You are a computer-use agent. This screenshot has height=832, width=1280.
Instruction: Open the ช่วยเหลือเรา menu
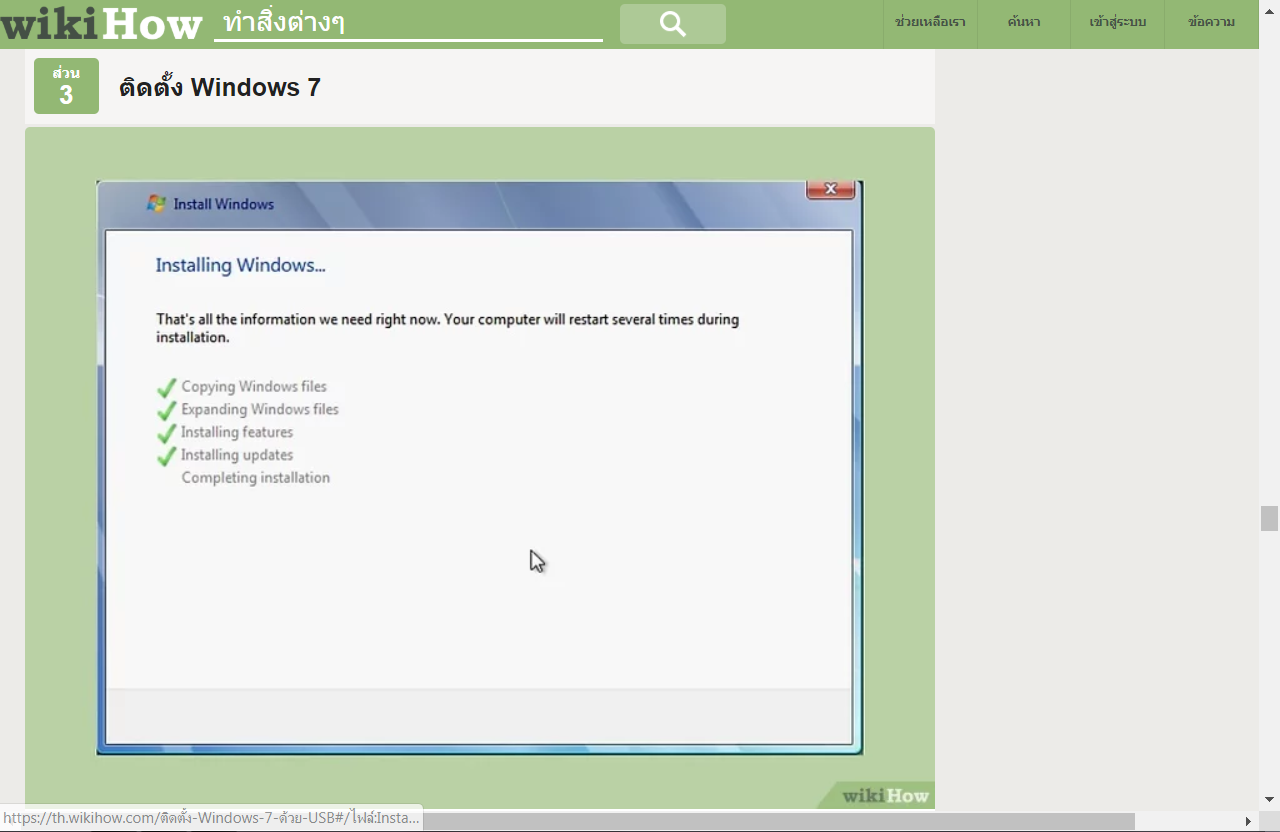(930, 22)
